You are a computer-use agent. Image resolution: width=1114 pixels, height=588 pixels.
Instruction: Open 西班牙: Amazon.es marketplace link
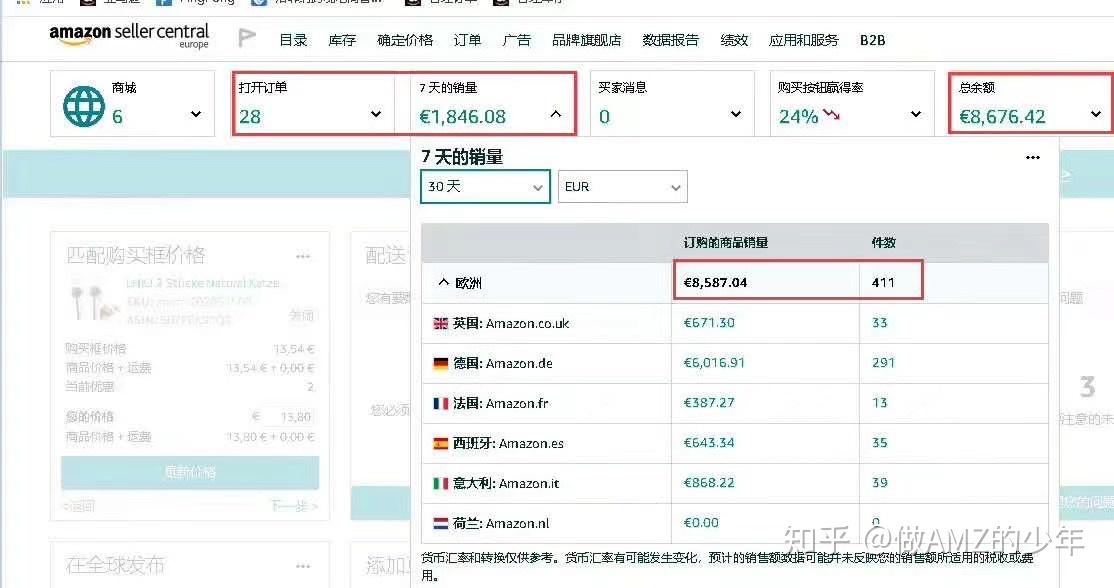pos(509,444)
